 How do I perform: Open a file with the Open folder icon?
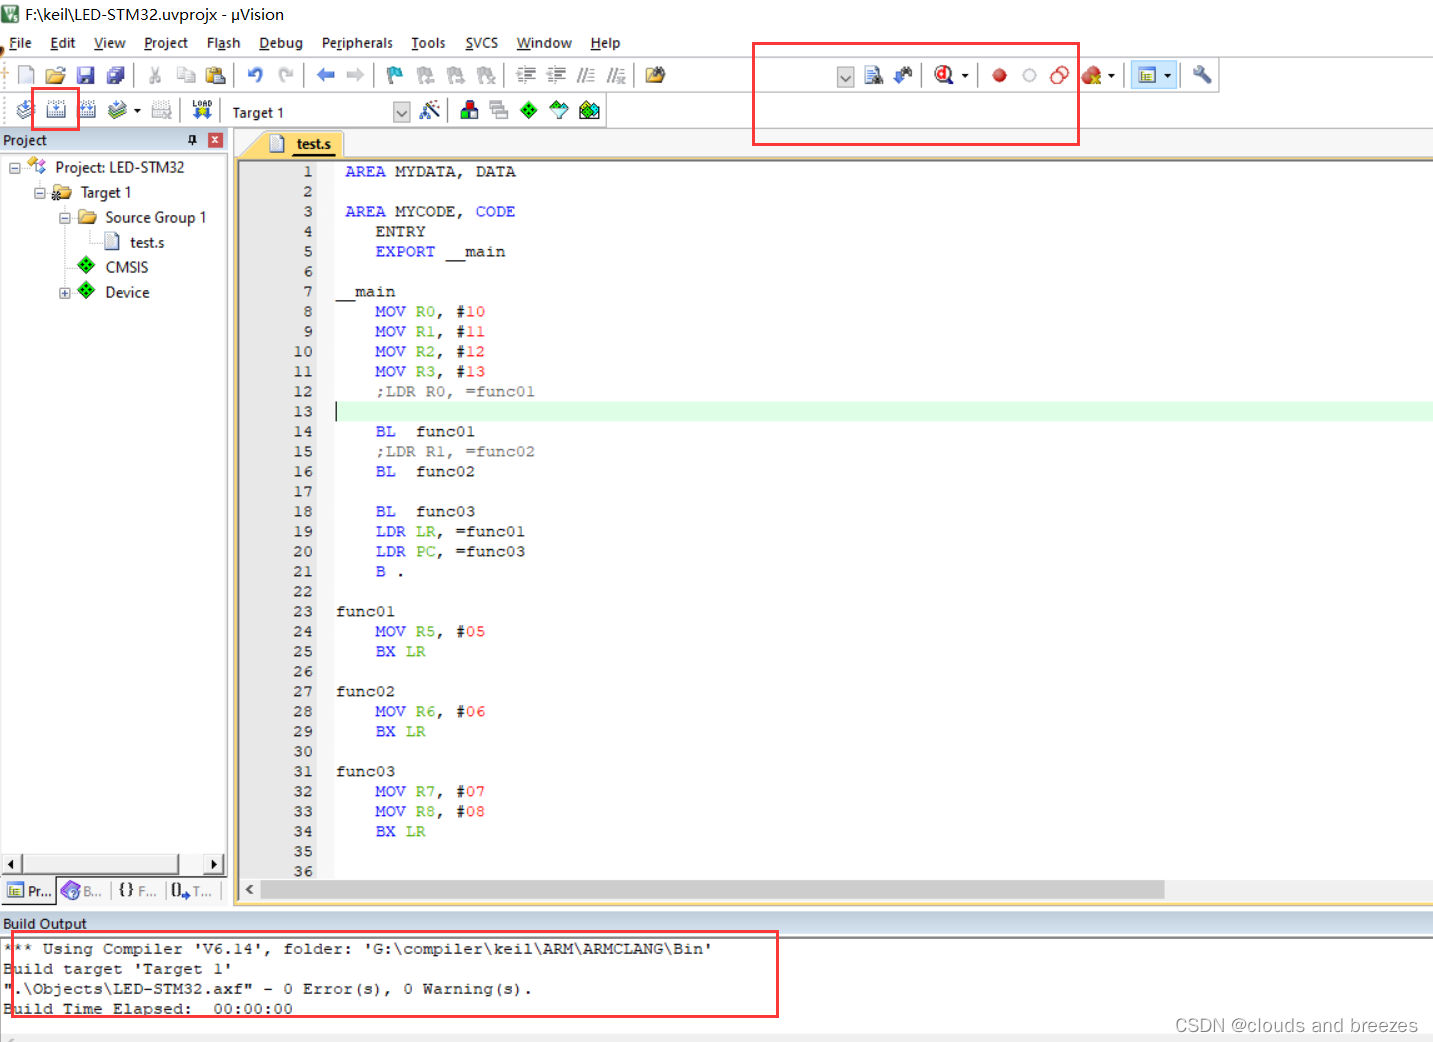coord(55,75)
